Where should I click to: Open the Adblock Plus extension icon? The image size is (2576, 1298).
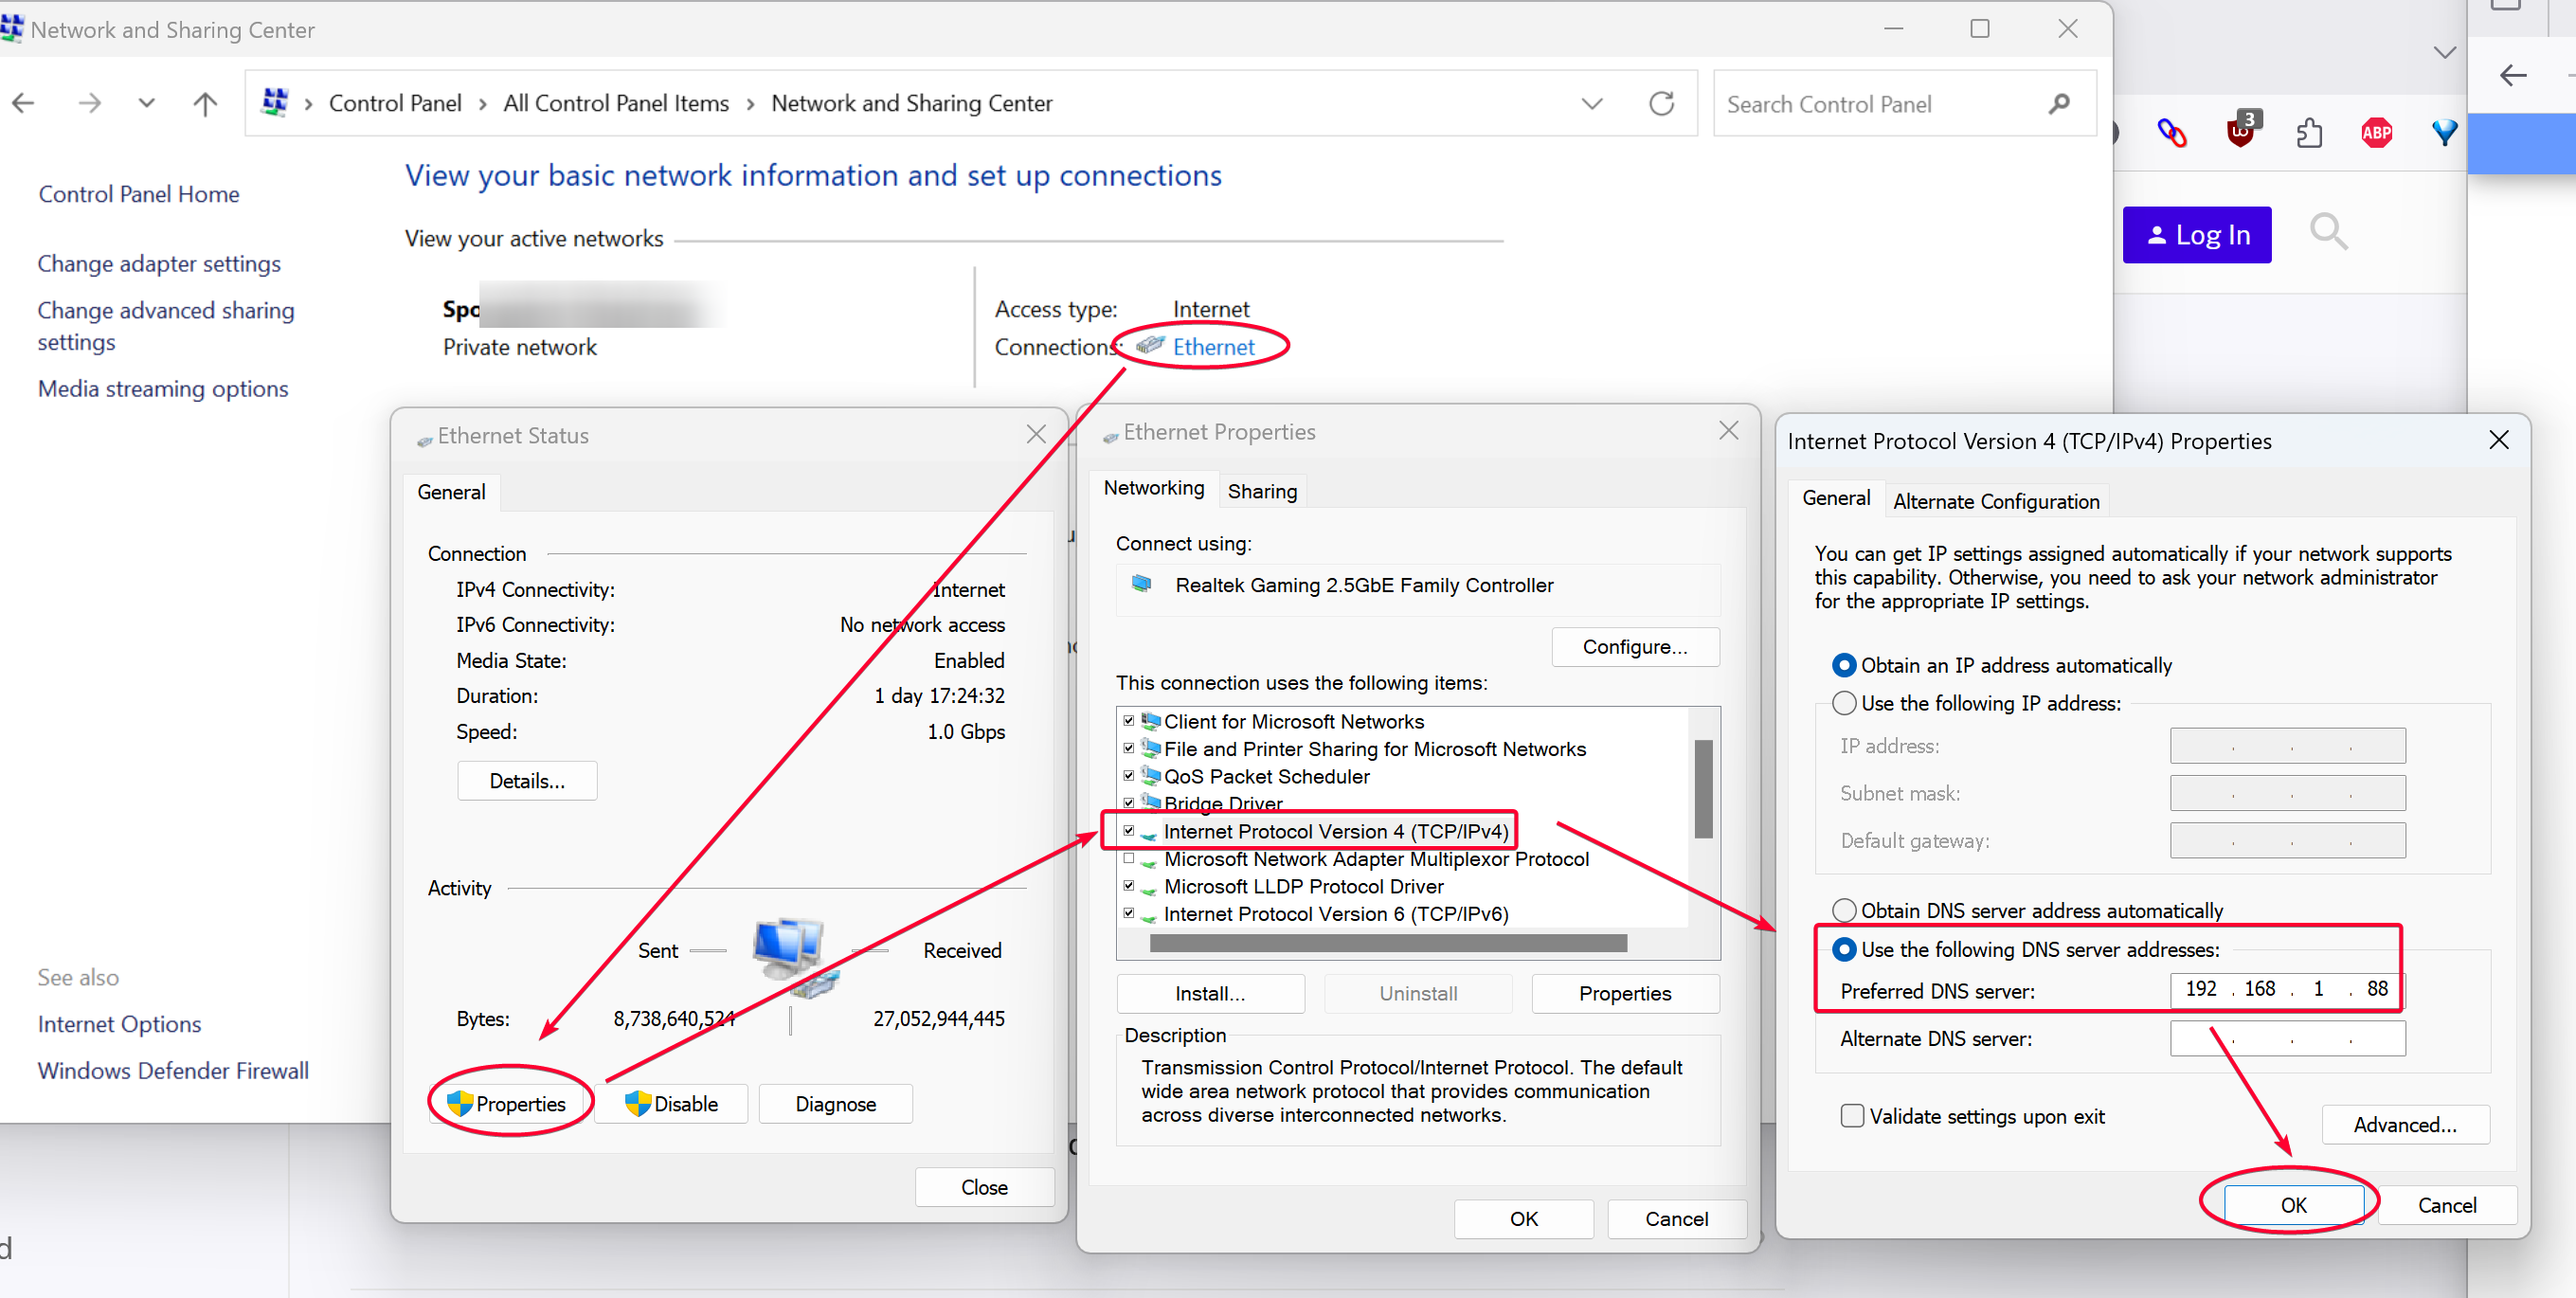pos(2376,132)
